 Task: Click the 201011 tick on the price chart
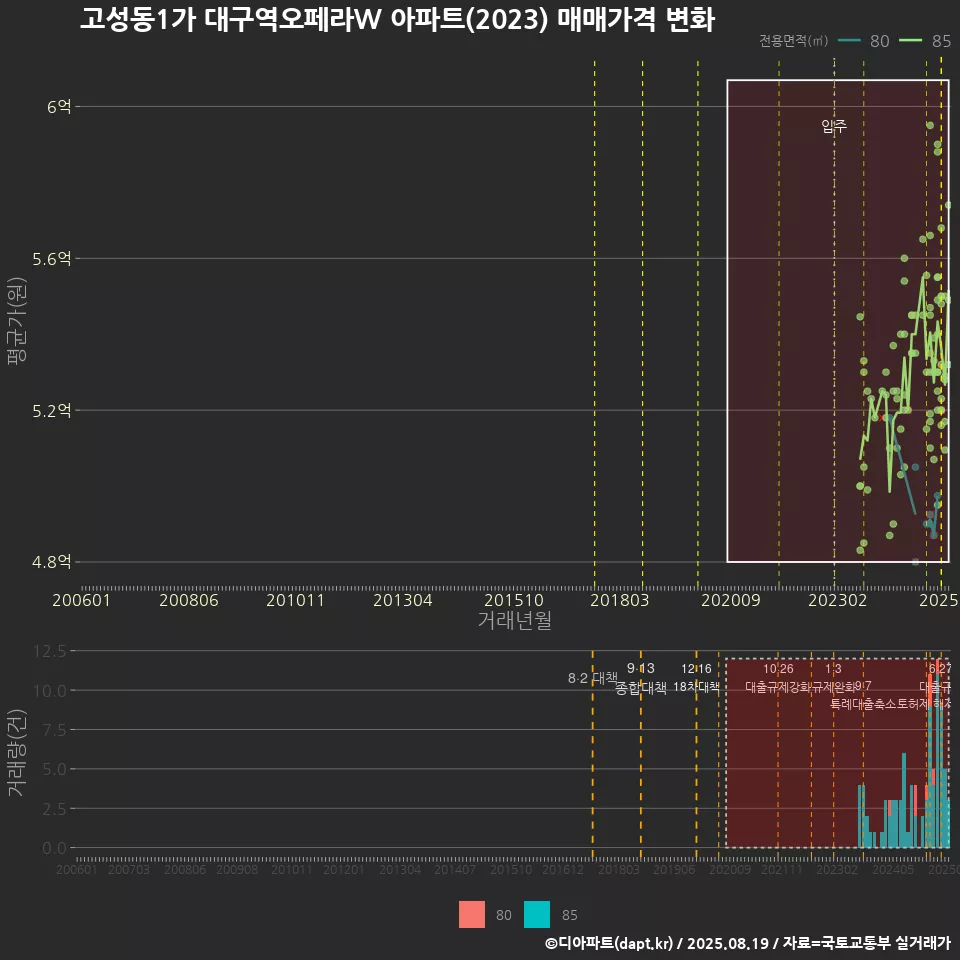(x=295, y=600)
